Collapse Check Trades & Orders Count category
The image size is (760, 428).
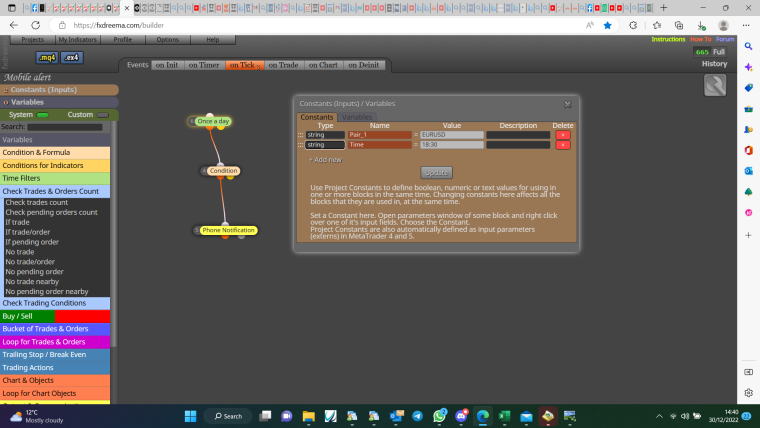55,191
